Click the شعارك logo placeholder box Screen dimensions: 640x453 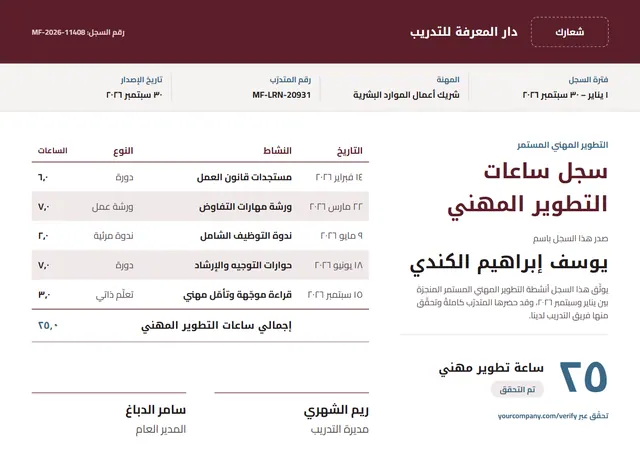[x=570, y=32]
